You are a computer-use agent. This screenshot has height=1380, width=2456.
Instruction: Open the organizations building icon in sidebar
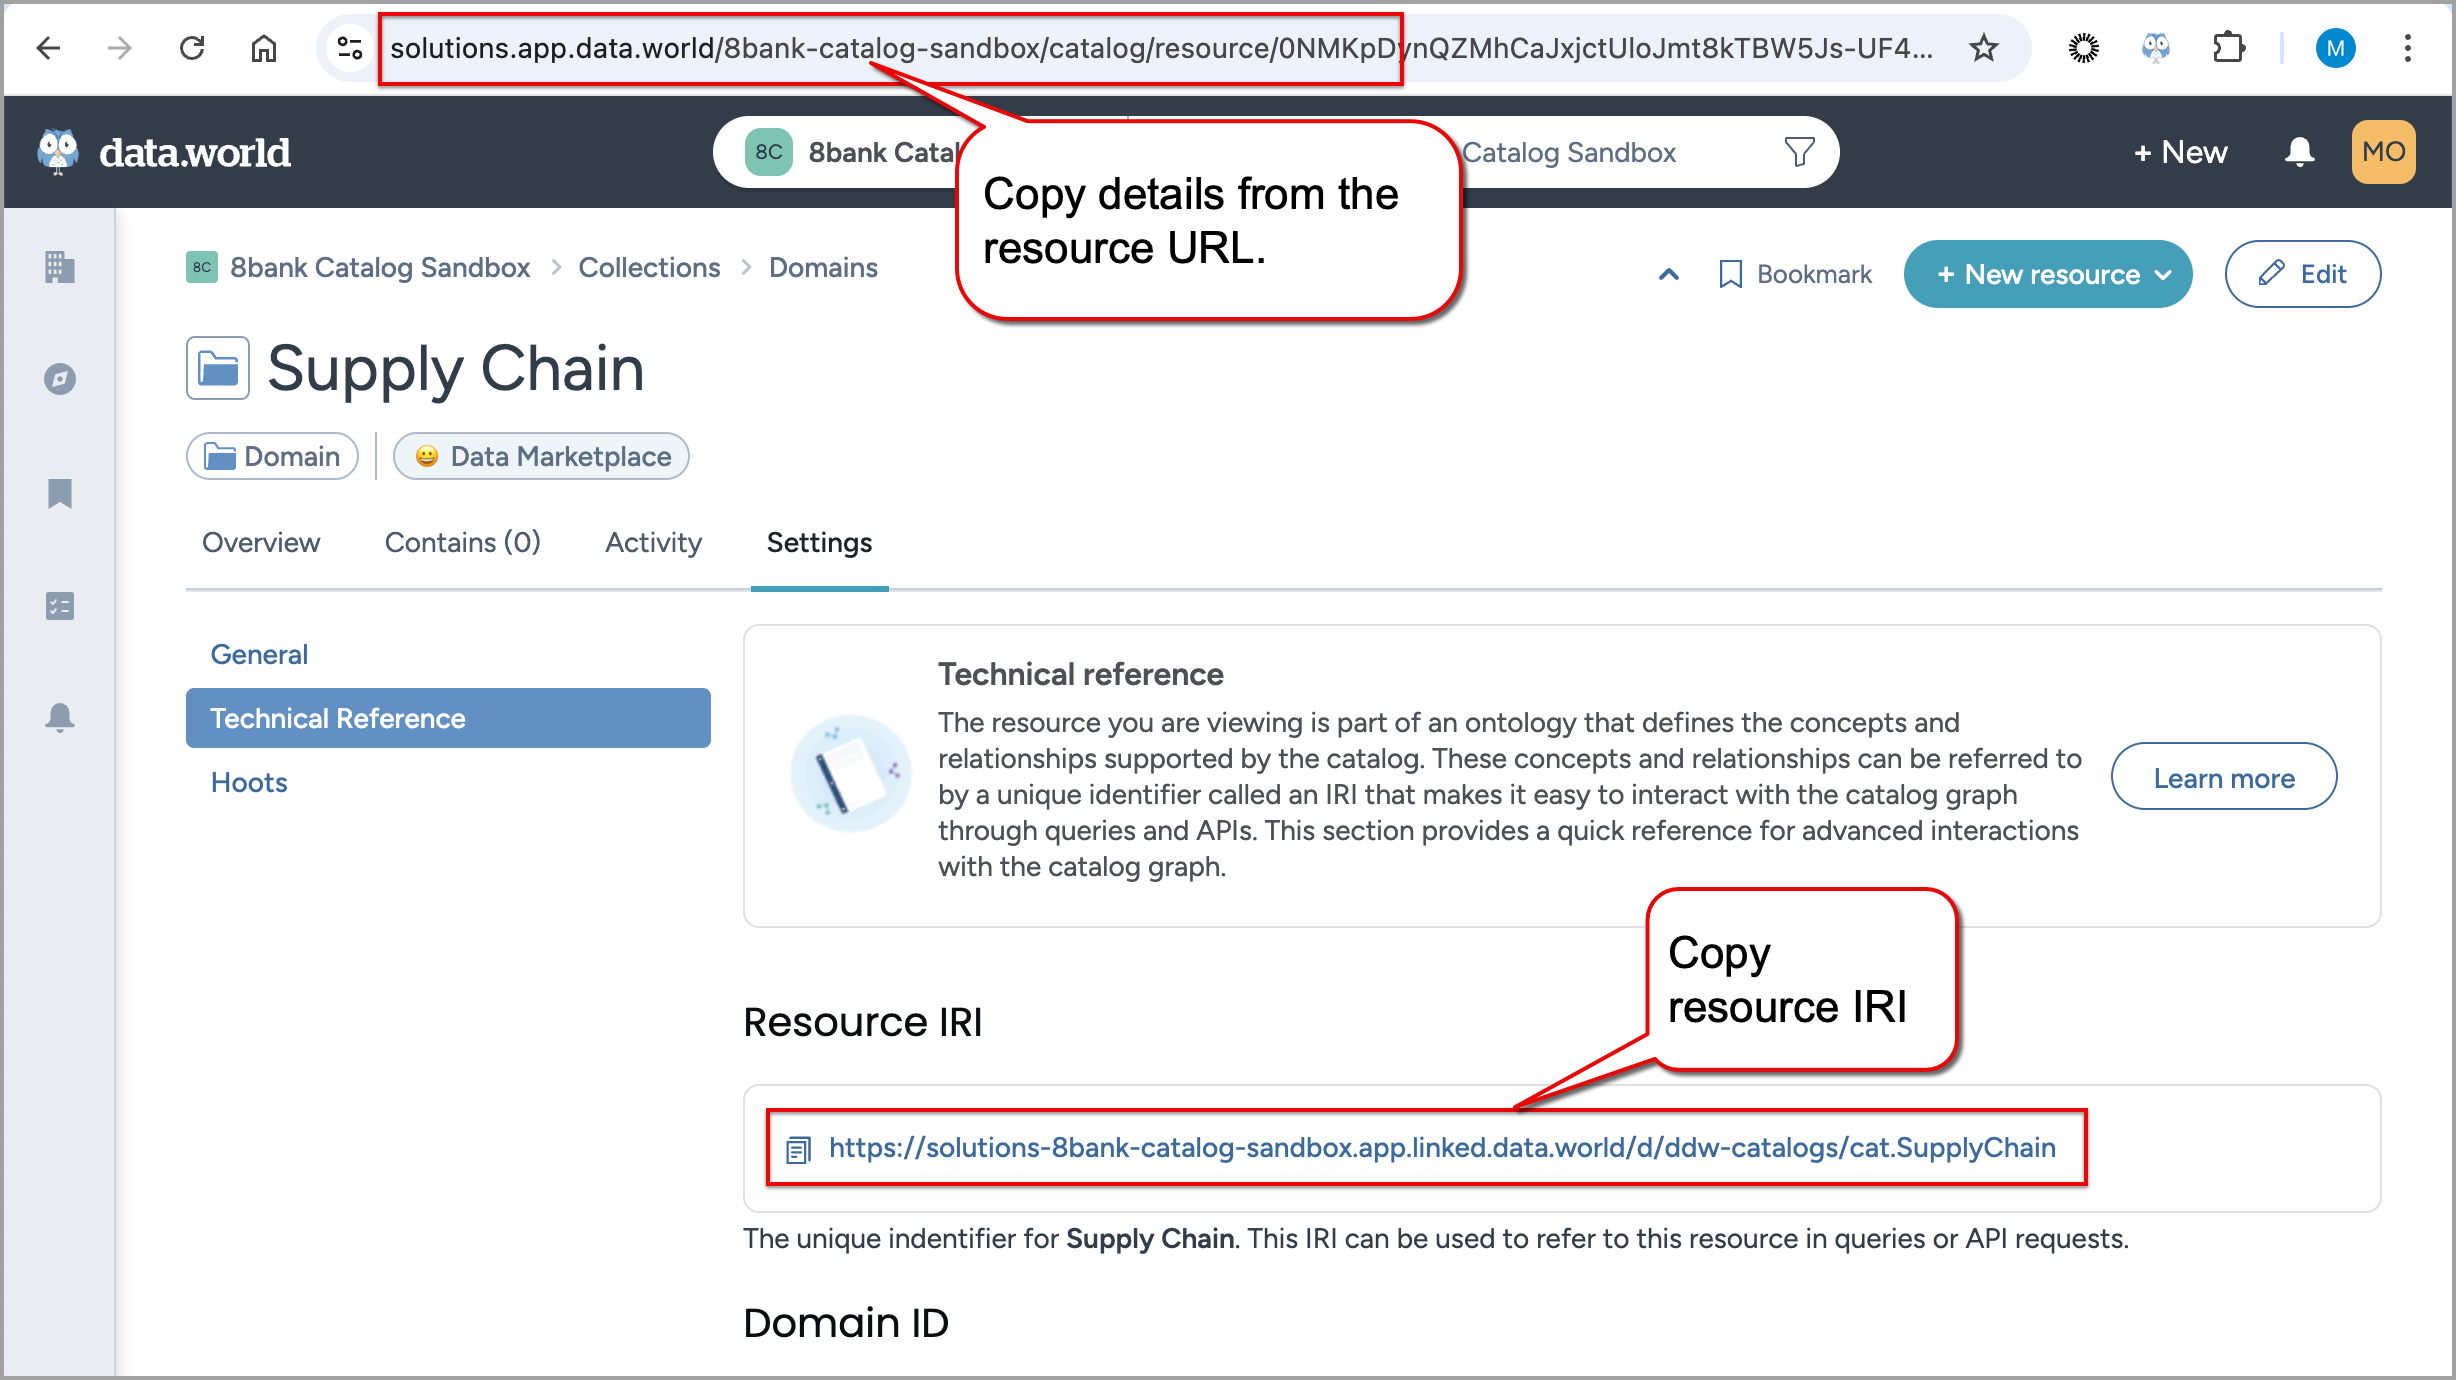point(60,267)
